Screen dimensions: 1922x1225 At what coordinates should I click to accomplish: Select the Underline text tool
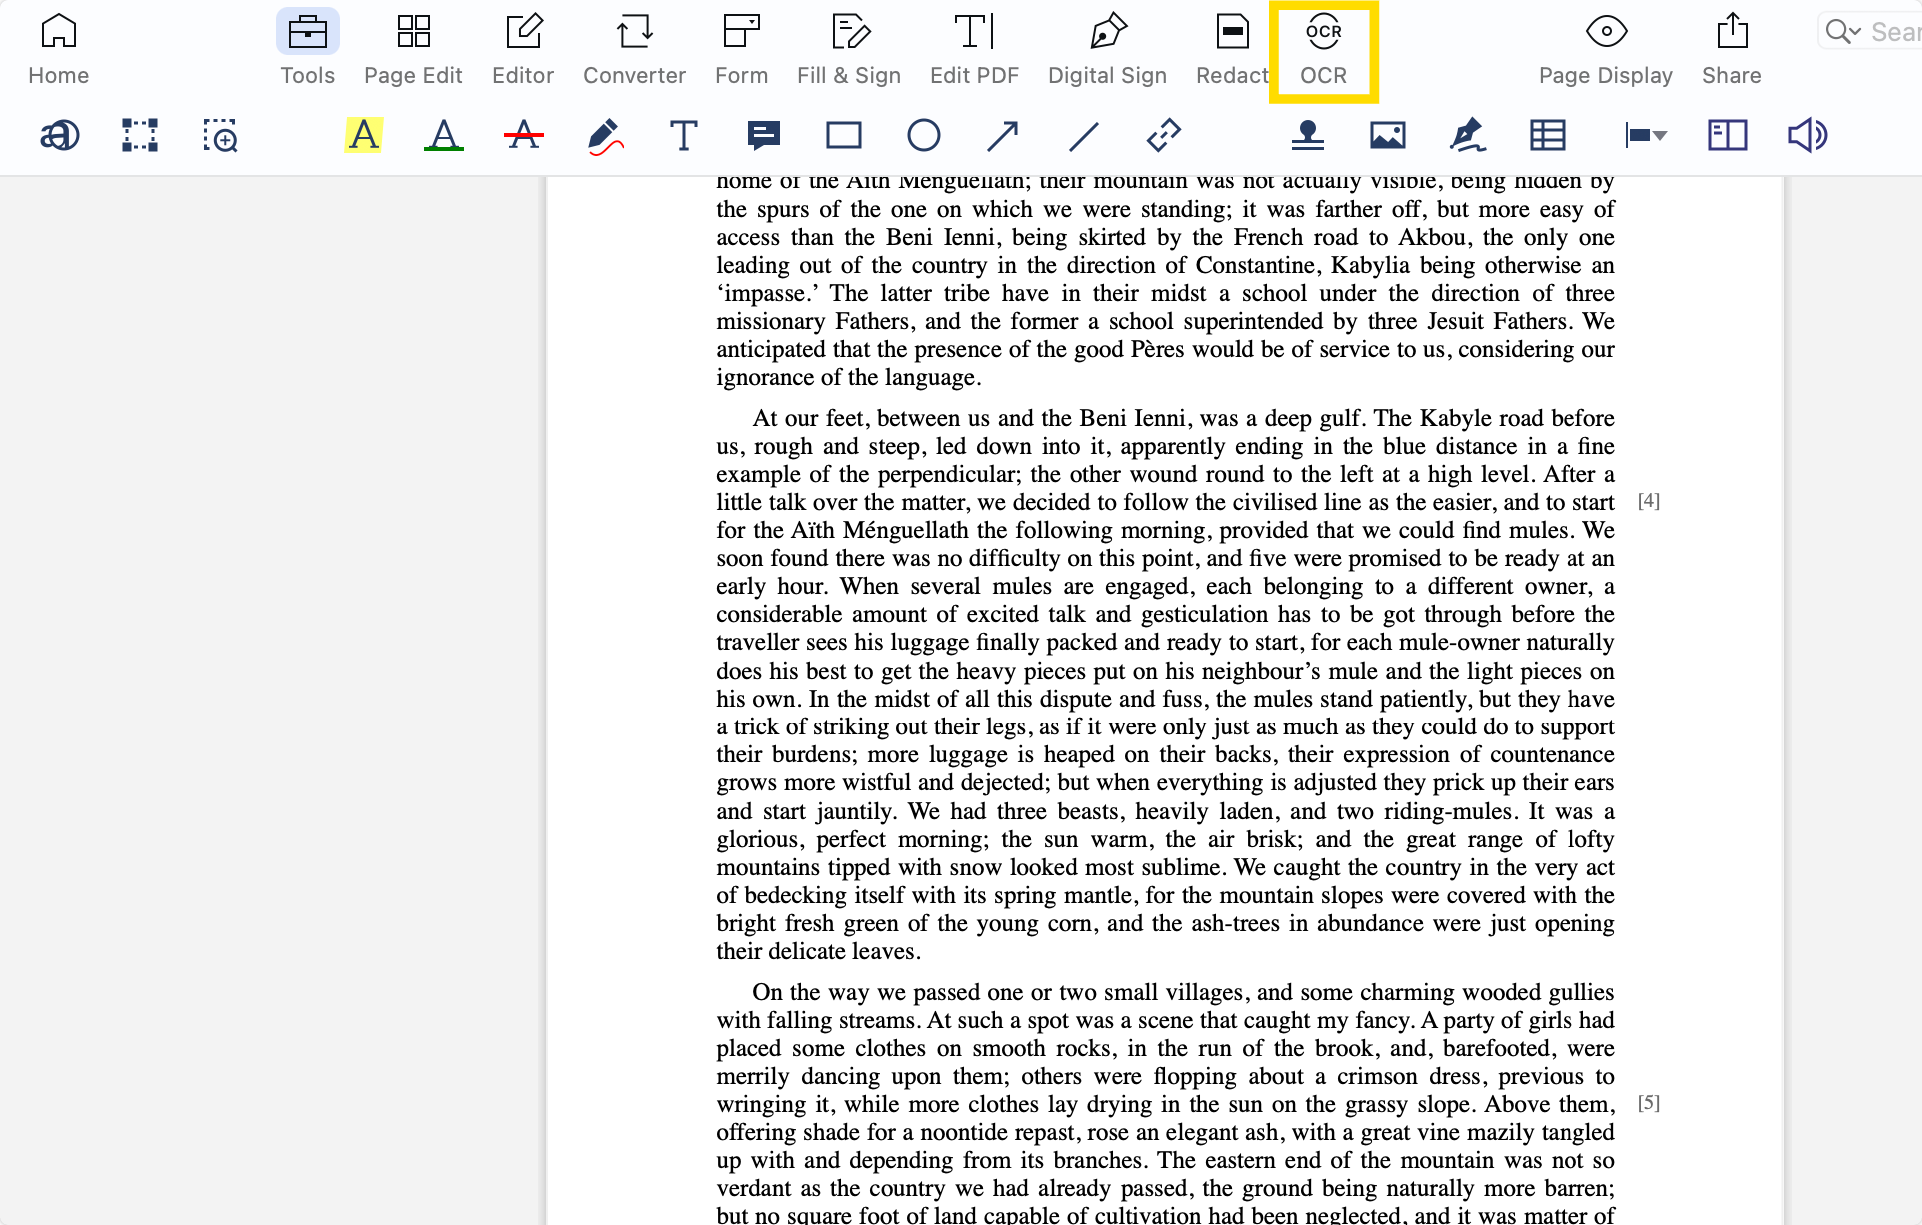(x=444, y=135)
